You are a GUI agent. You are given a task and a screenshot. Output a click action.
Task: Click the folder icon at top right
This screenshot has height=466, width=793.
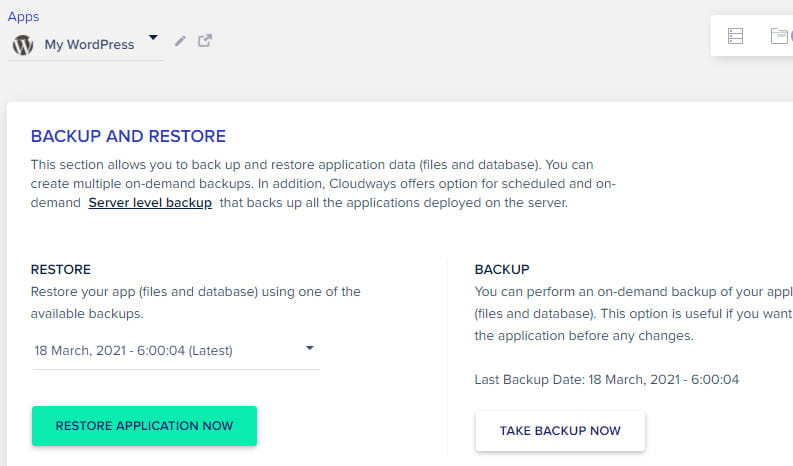pos(780,36)
